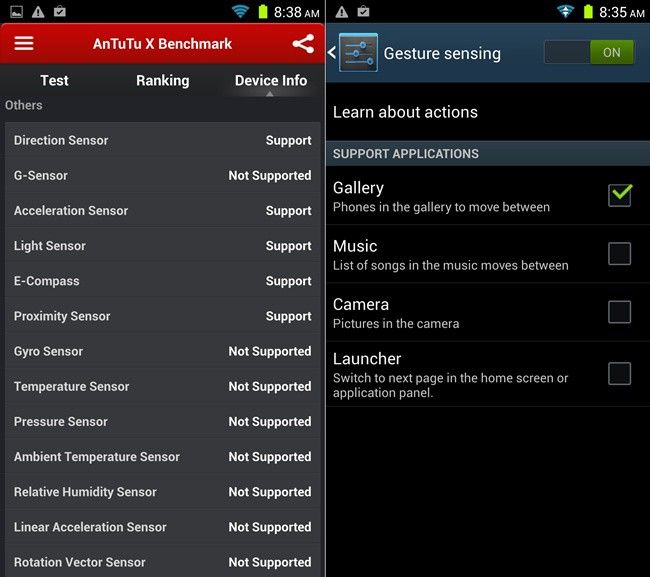The image size is (650, 577).
Task: Tap the Gesture sensing title
Action: (x=442, y=53)
